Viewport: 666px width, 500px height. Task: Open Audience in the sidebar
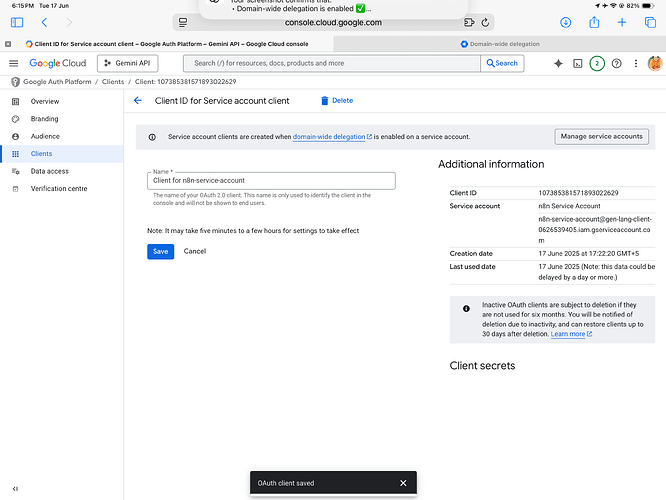coord(62,136)
